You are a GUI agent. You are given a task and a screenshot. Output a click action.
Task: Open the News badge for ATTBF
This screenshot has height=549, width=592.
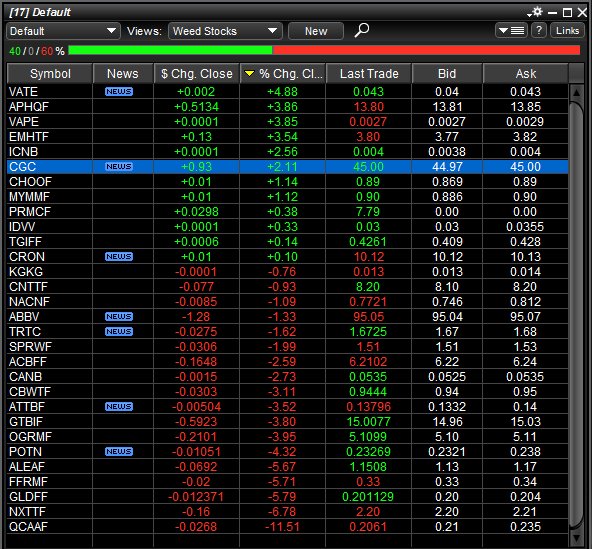pyautogui.click(x=119, y=406)
